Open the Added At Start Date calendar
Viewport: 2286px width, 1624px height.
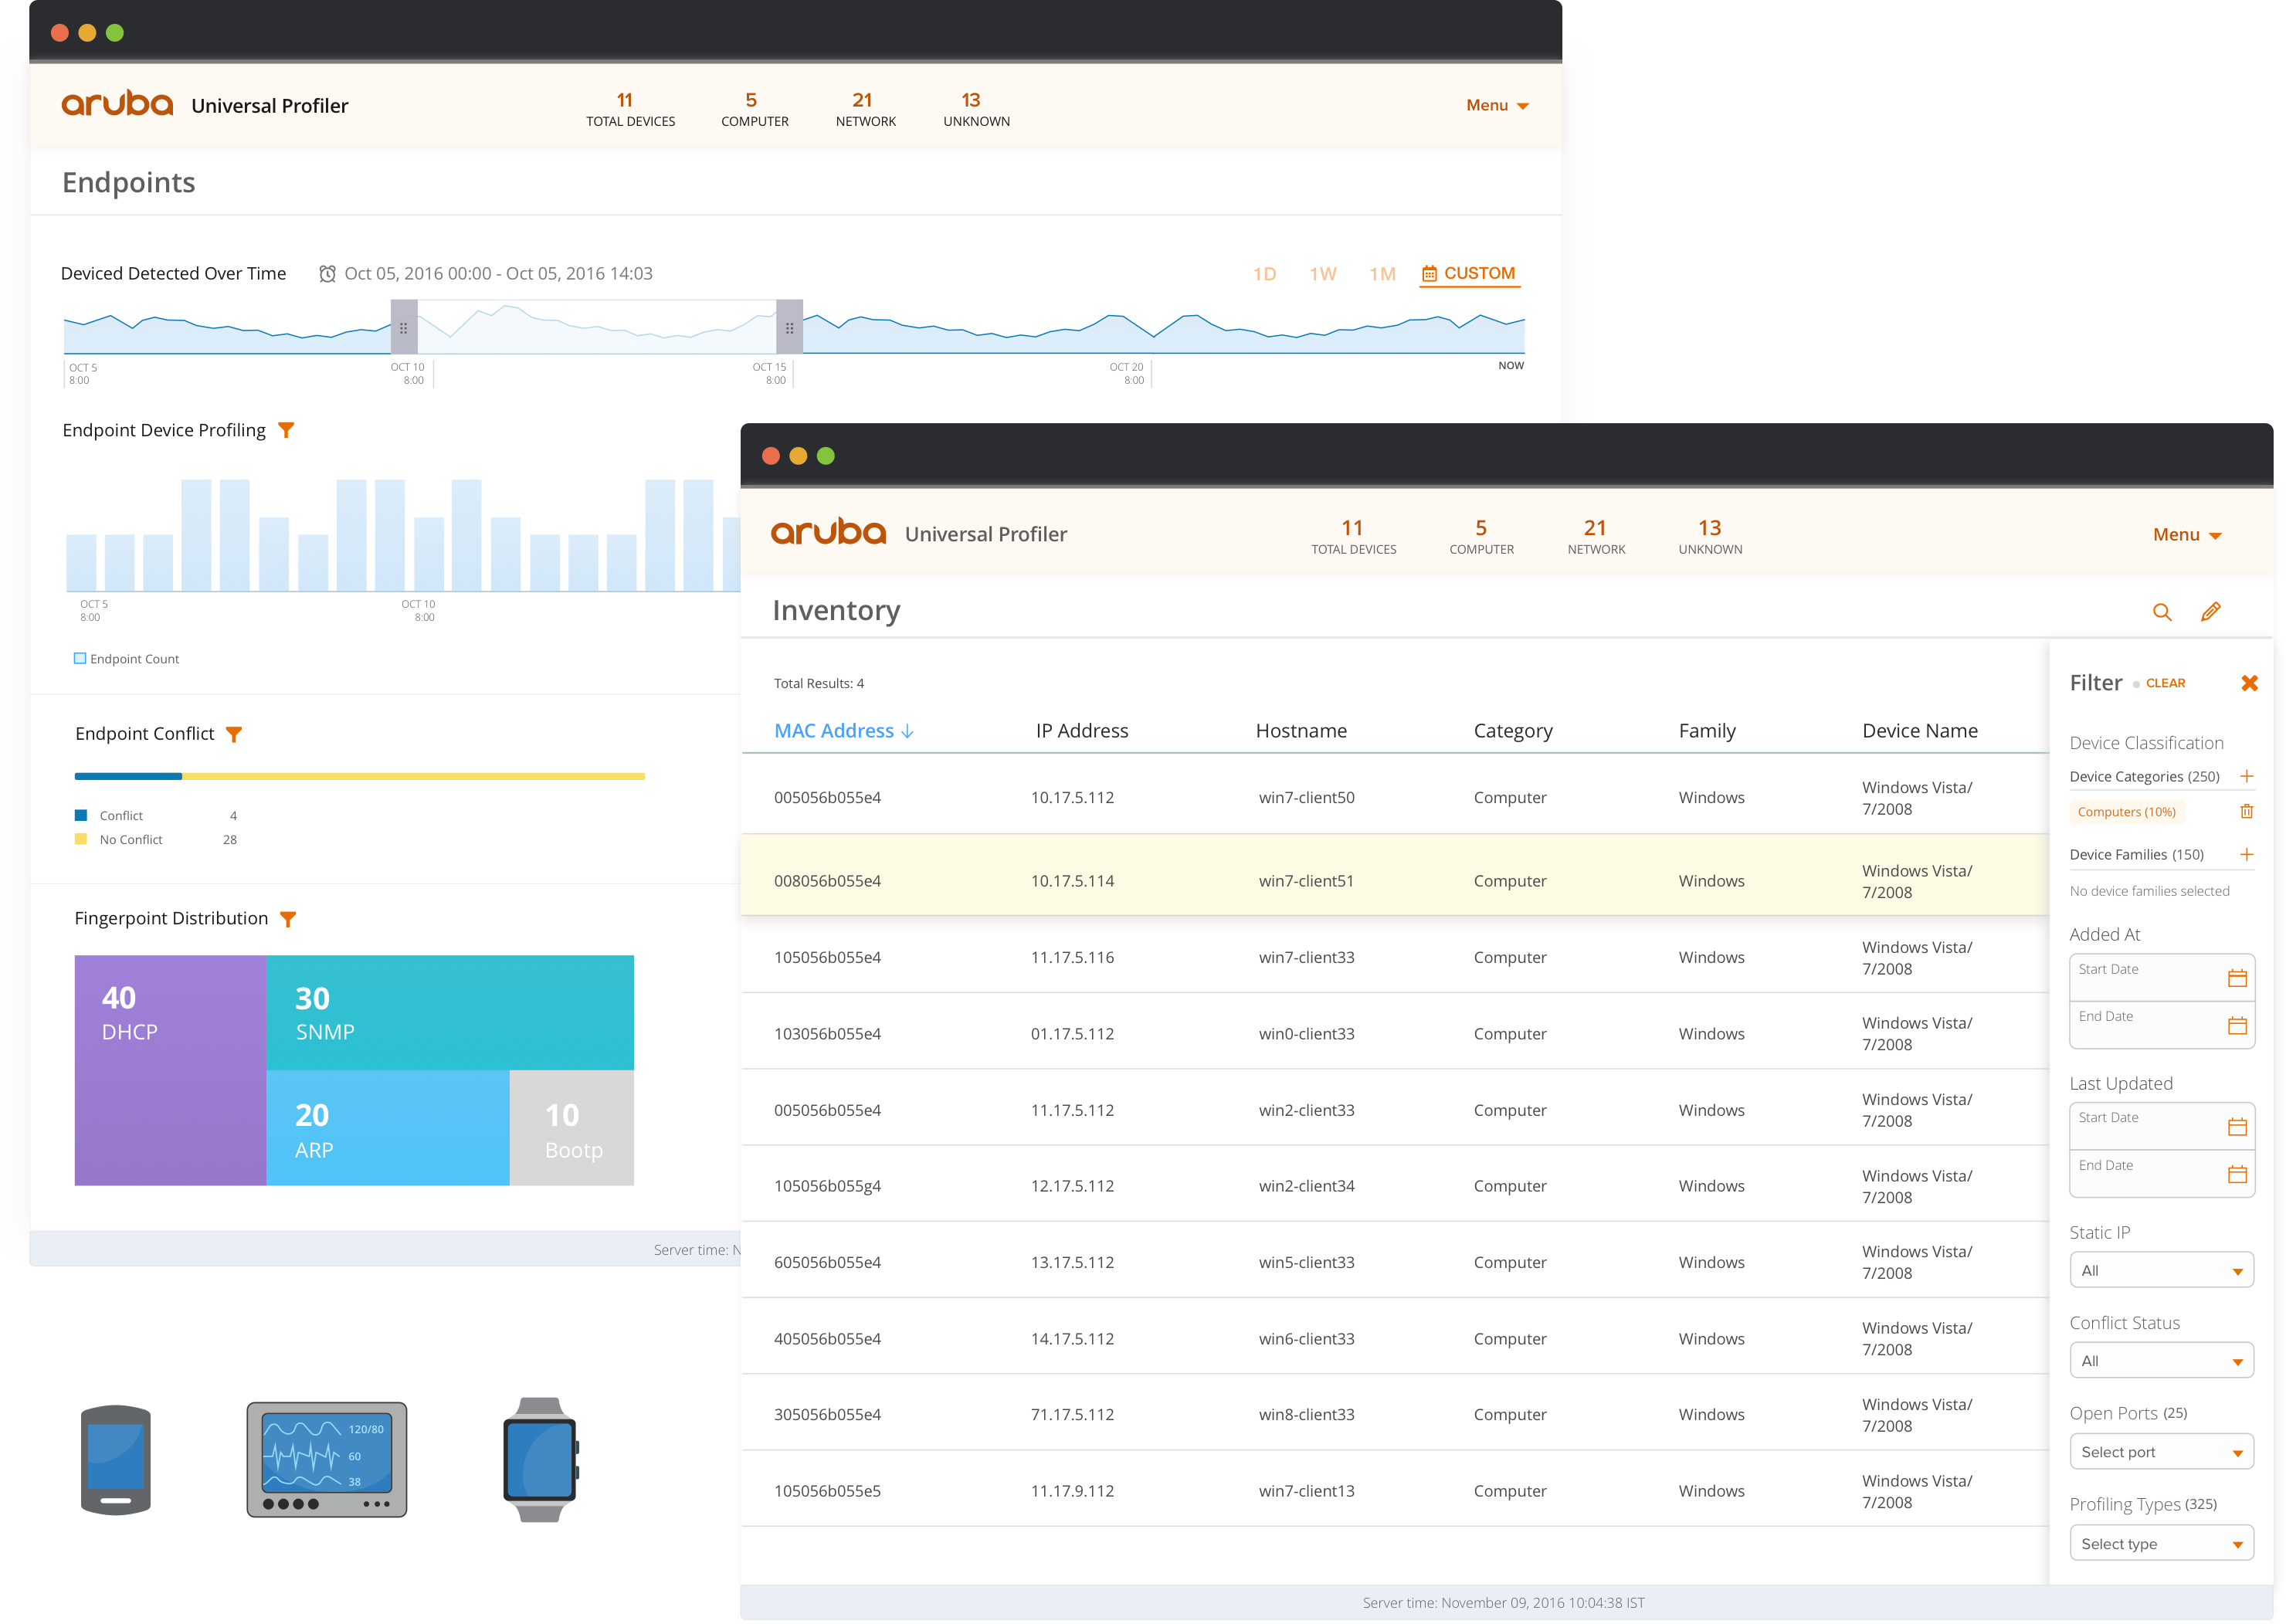(2237, 978)
